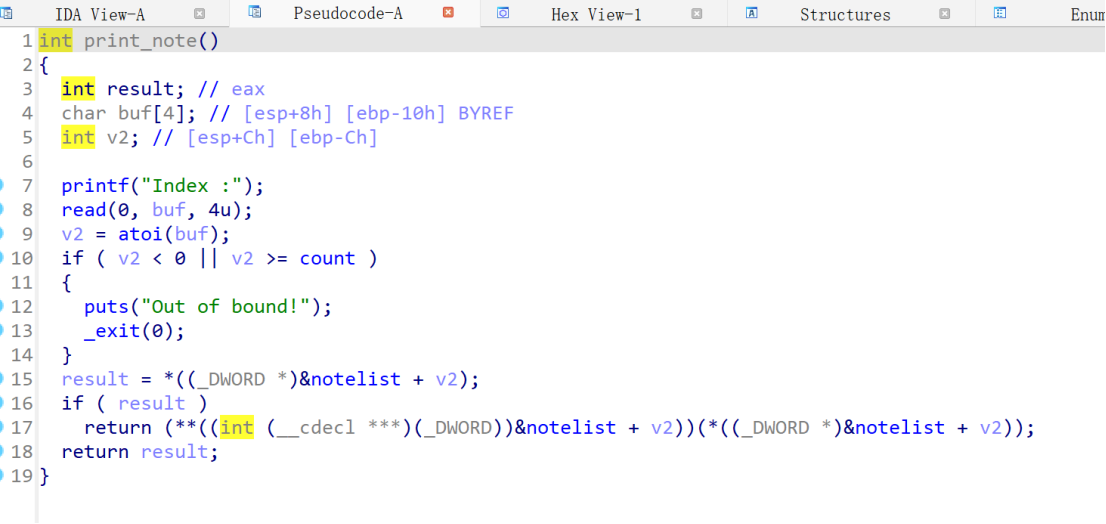Toggle breakpoint dot on line 17 return

click(2, 427)
